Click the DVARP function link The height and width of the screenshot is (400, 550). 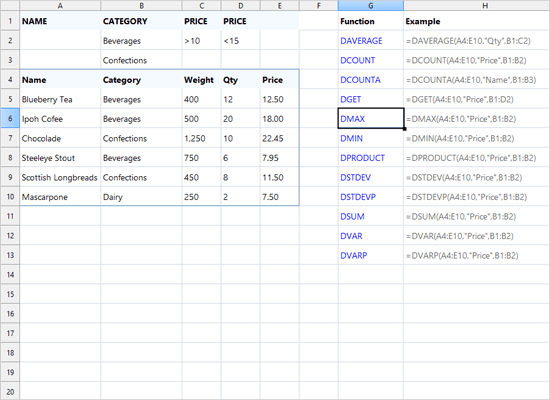(x=354, y=255)
